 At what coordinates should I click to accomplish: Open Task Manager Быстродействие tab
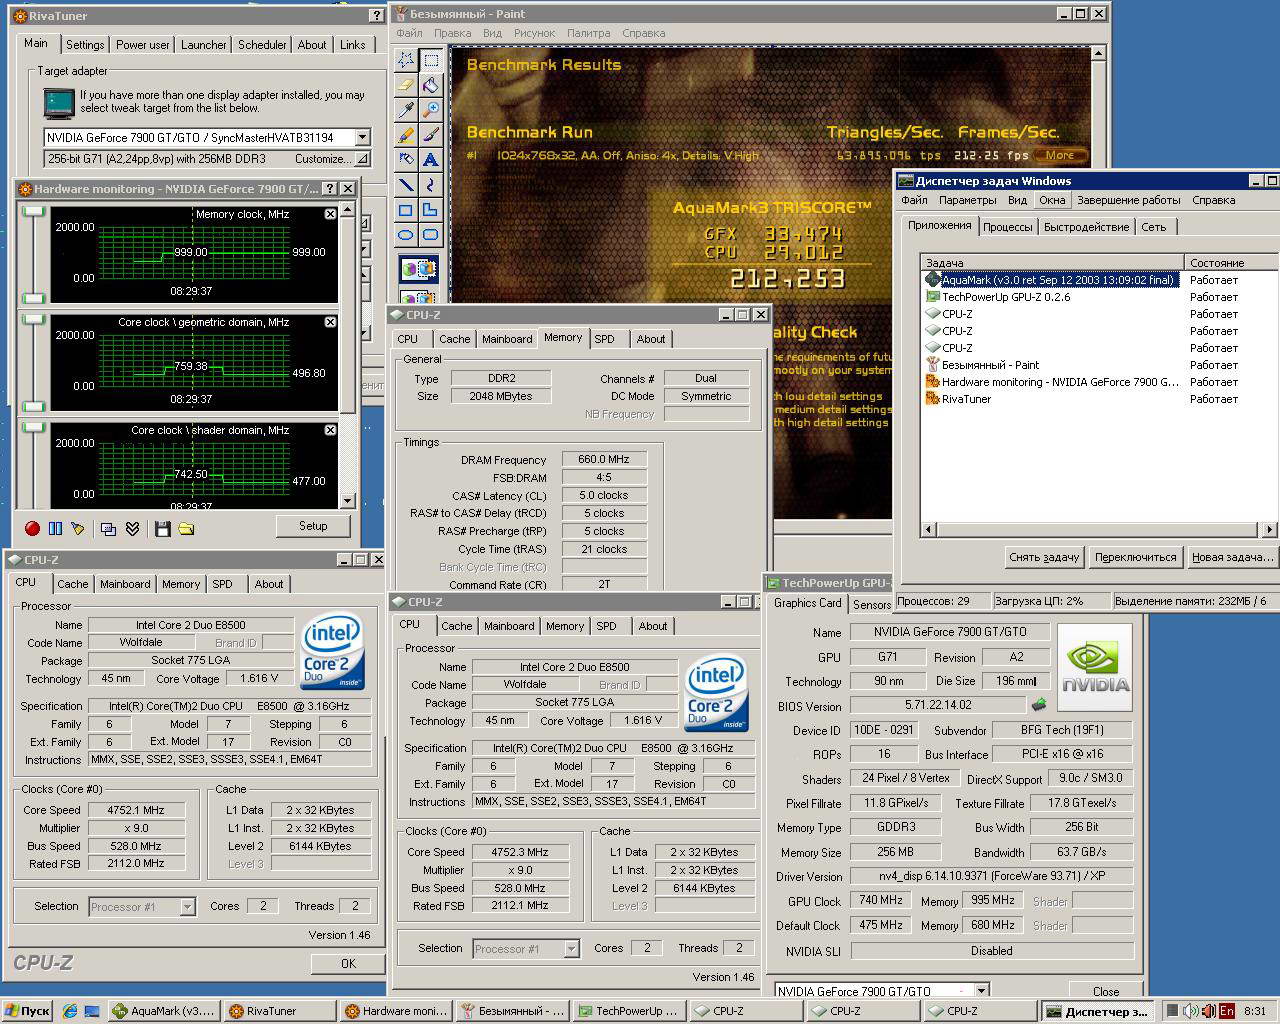(1086, 227)
